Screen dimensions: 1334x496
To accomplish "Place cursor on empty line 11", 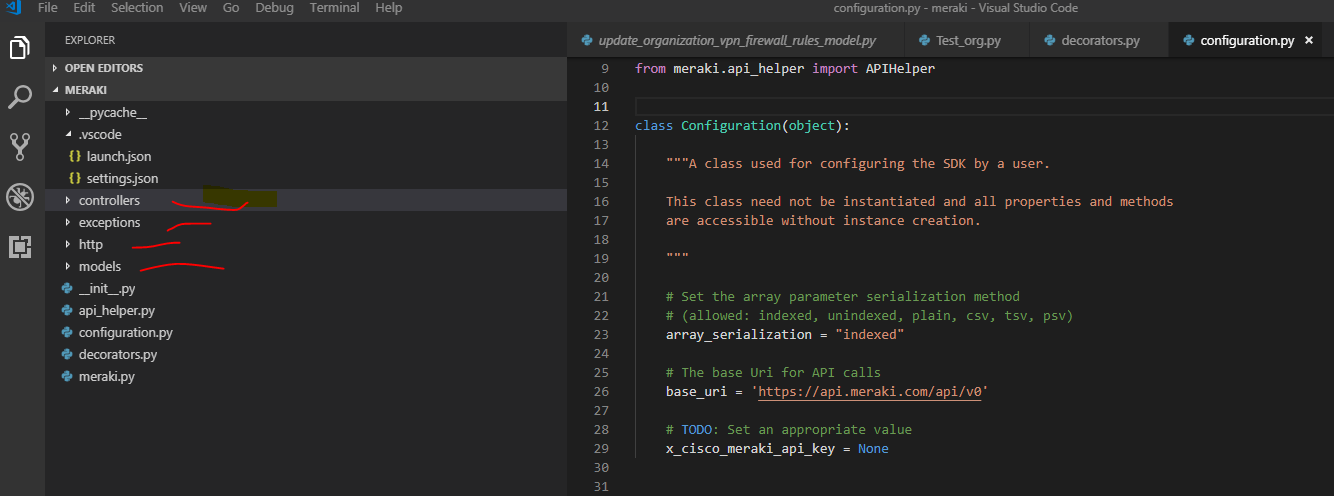I will (x=900, y=107).
